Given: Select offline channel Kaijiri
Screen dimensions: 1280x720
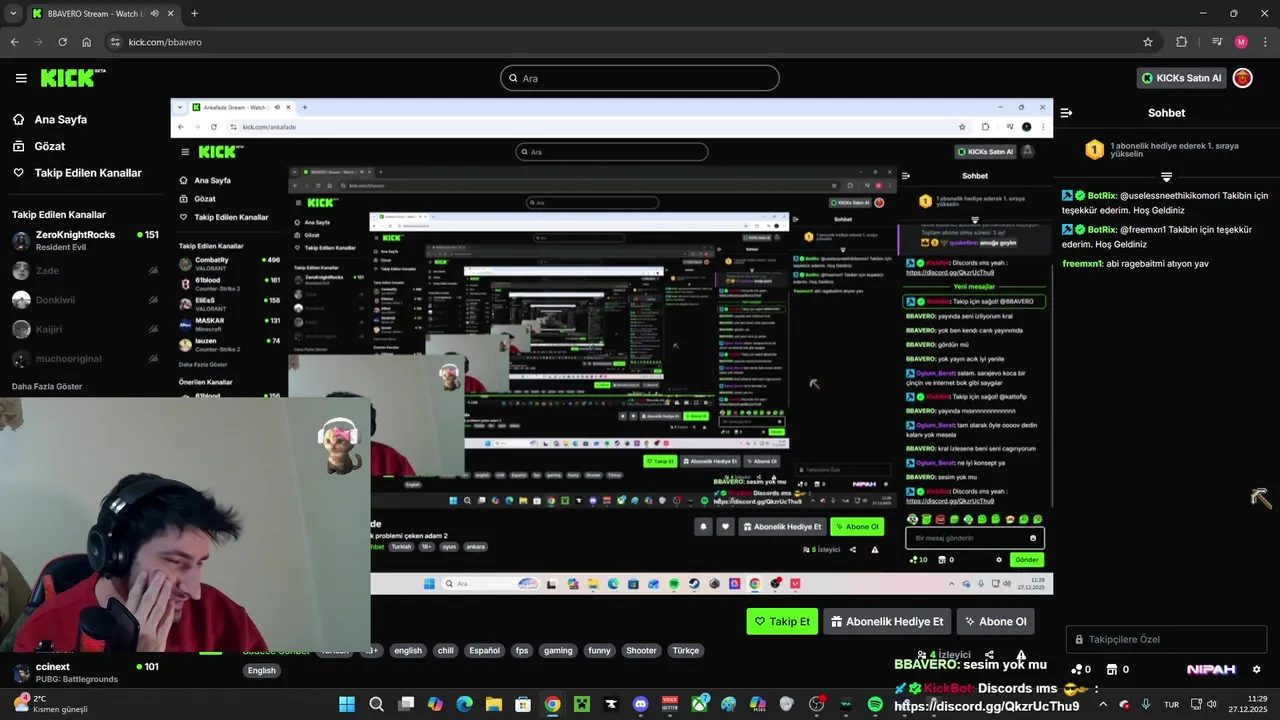Looking at the screenshot, I should click(x=85, y=329).
